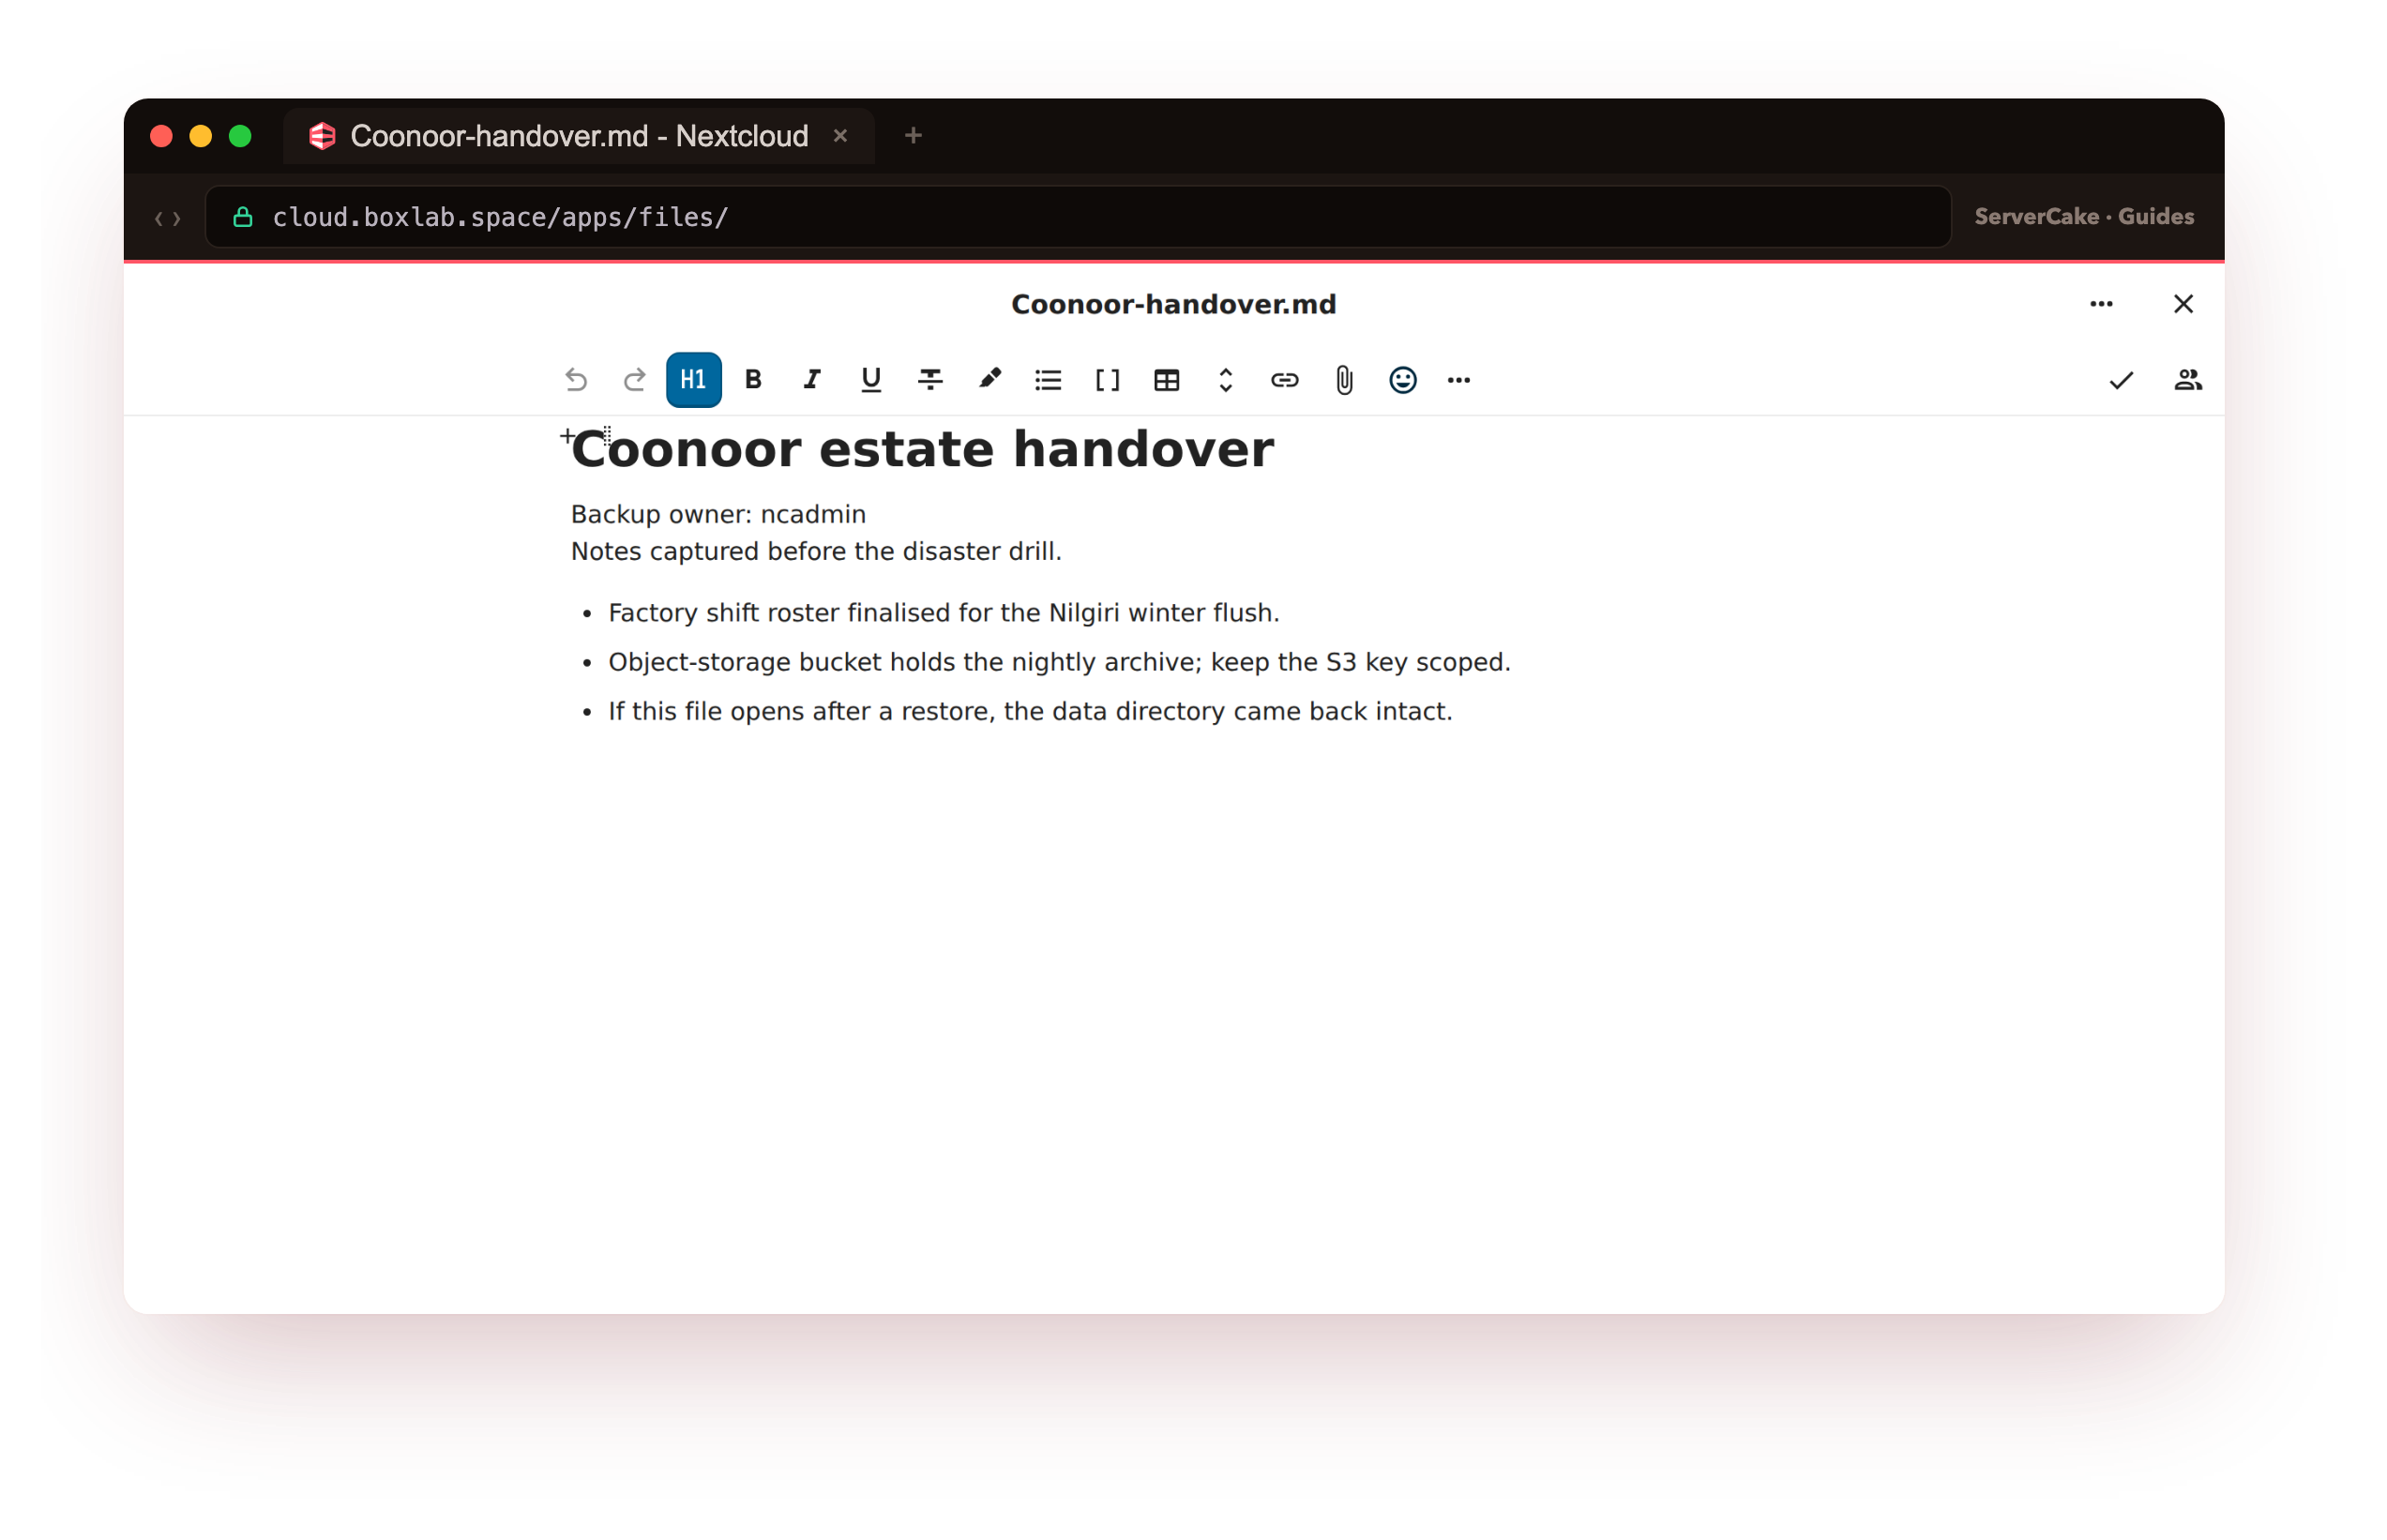Click the 'Backup owner: ncadmin' line
The image size is (2387, 1540).
(x=718, y=514)
